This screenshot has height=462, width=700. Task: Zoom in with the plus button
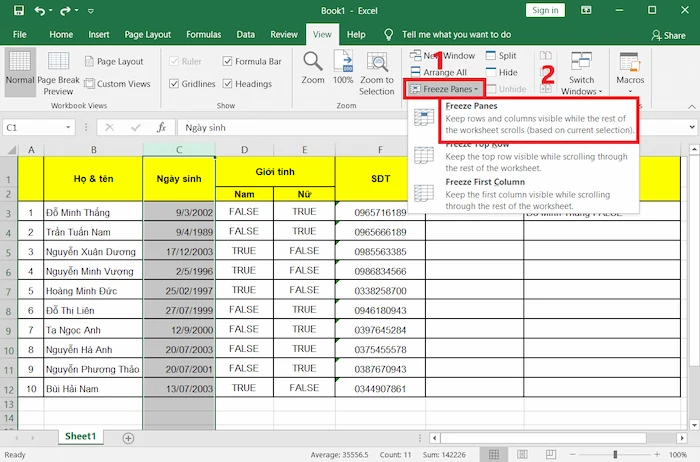click(657, 454)
